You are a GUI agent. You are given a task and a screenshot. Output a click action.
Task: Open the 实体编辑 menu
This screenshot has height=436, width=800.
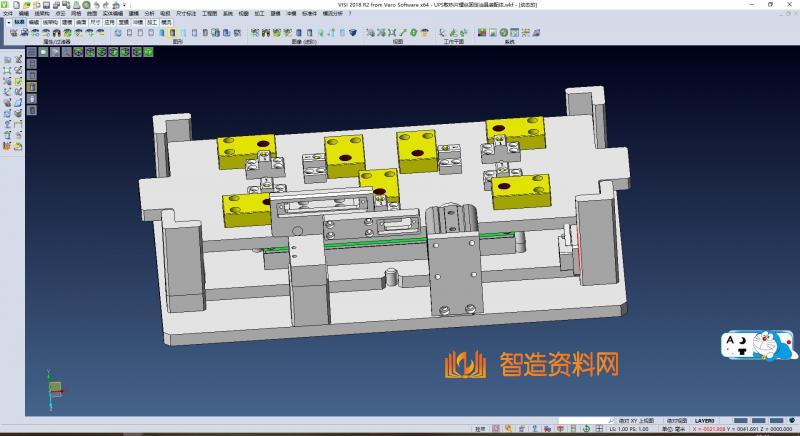[x=112, y=14]
